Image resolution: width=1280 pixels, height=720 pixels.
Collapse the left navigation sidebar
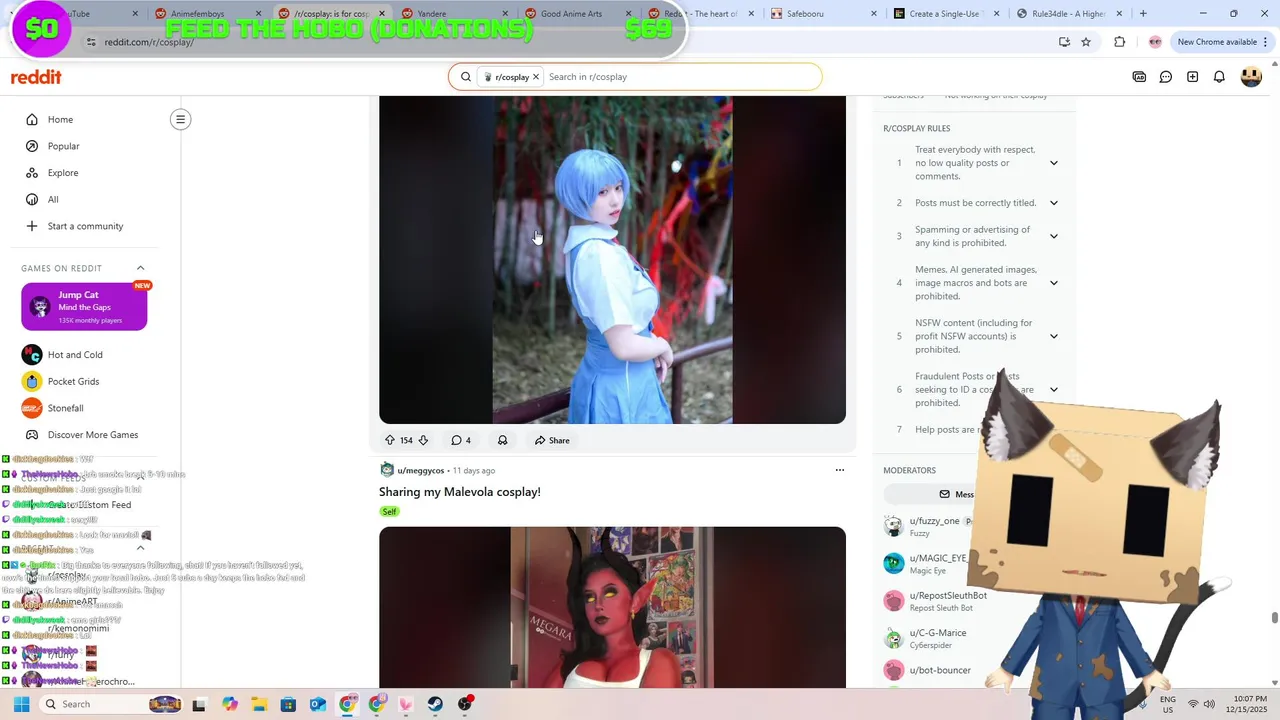pos(180,120)
